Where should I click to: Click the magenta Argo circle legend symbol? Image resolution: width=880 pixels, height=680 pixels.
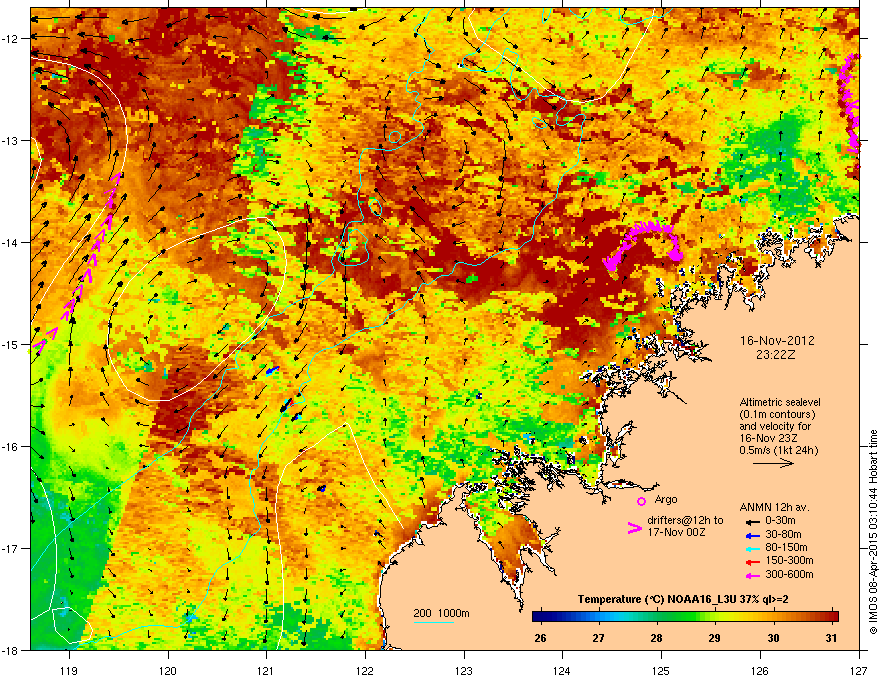(x=641, y=501)
